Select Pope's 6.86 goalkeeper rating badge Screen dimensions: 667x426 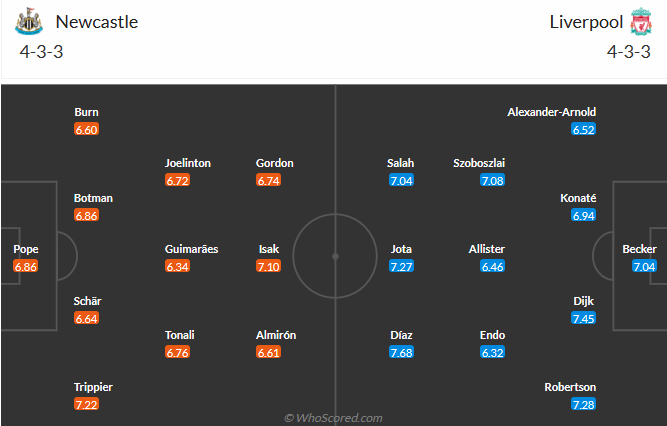click(x=26, y=266)
